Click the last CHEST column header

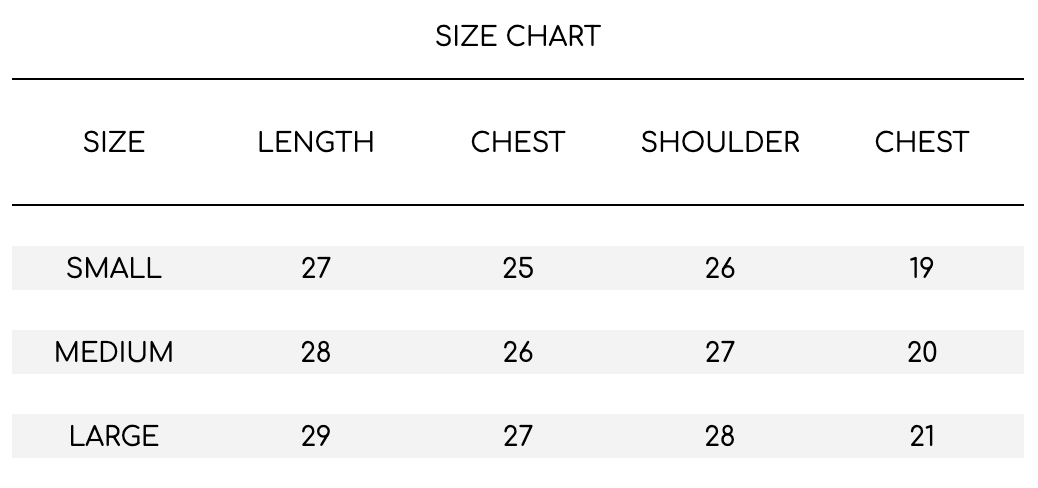pyautogui.click(x=921, y=142)
